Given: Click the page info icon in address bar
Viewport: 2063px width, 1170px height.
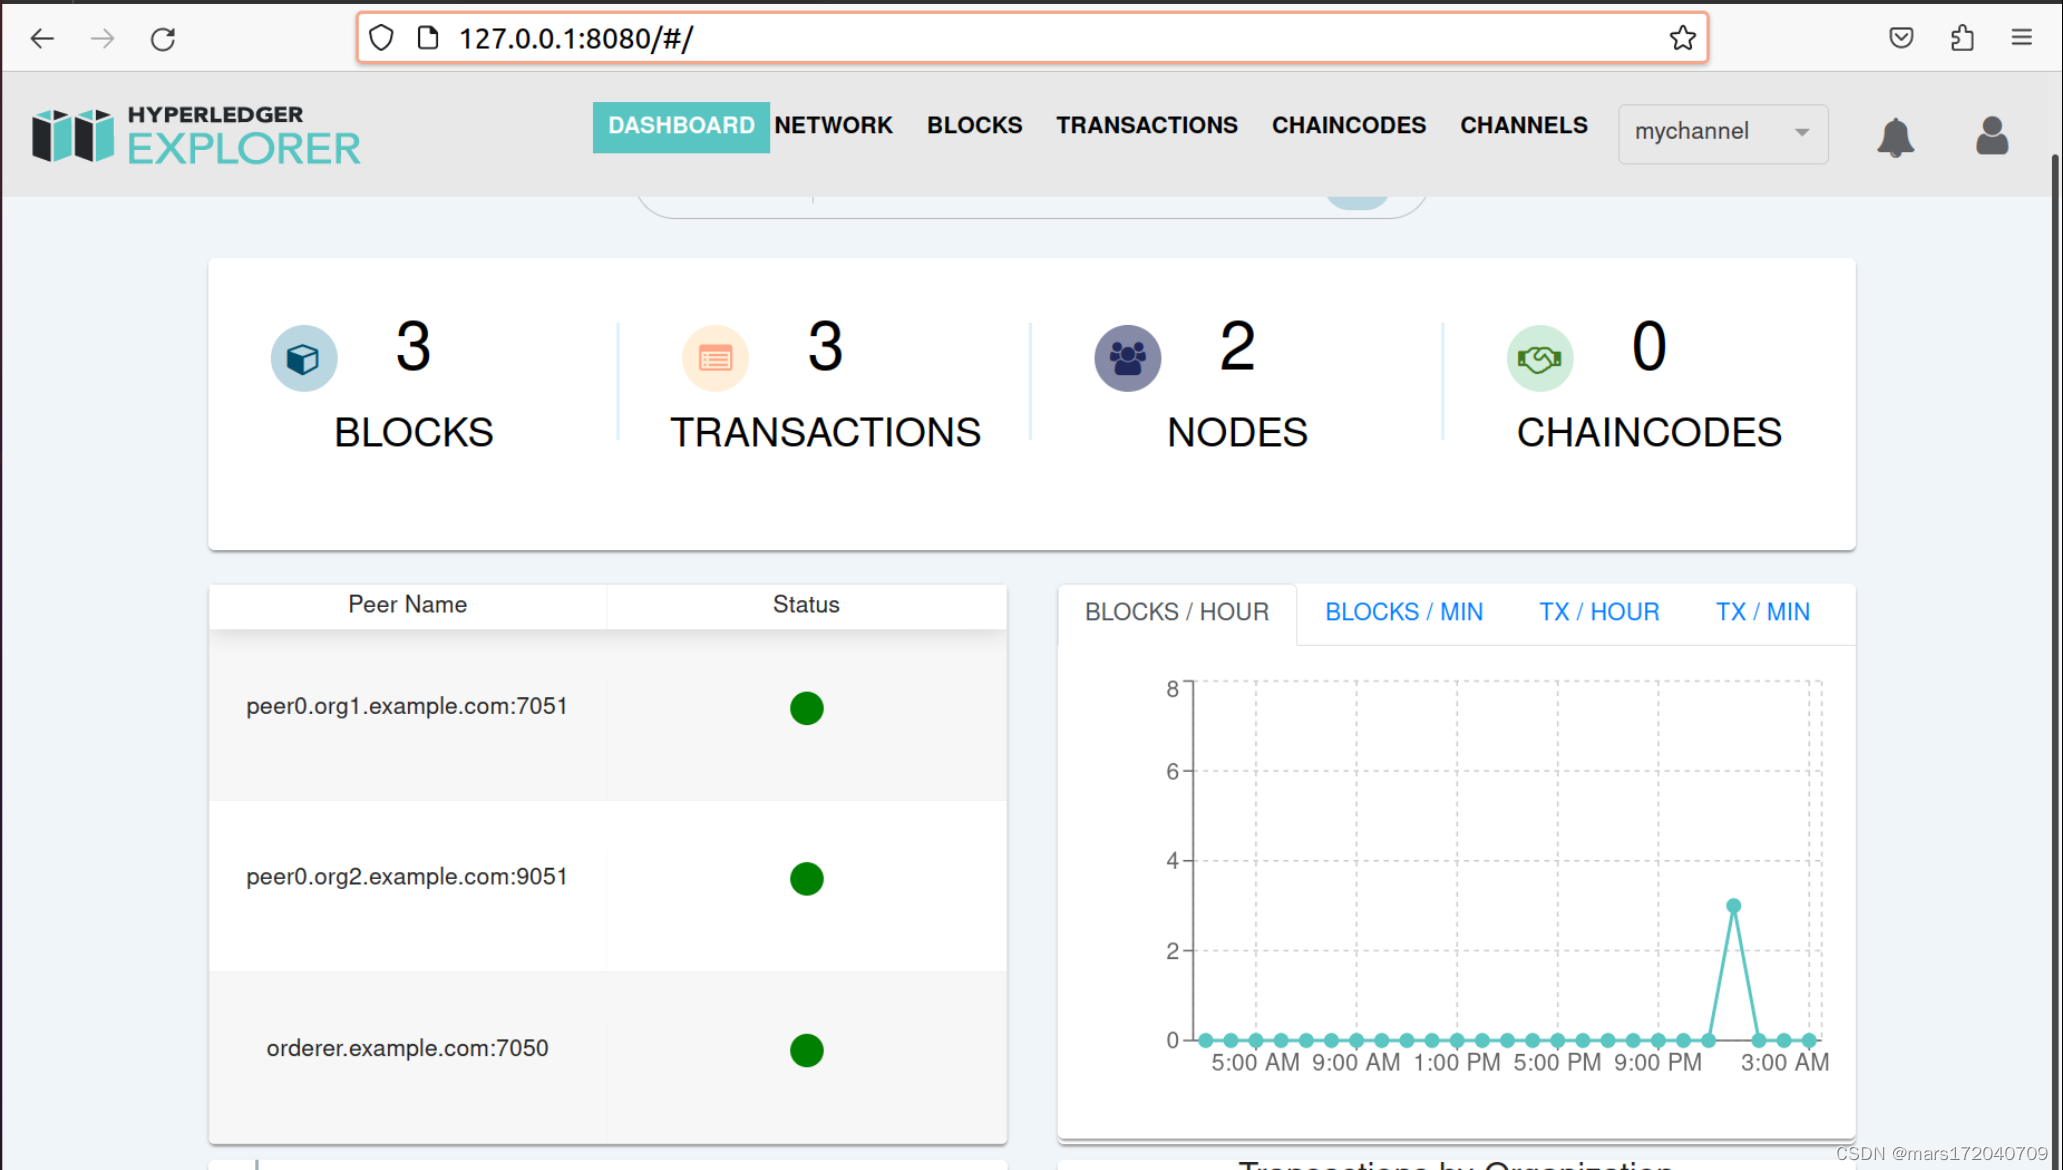Looking at the screenshot, I should click(428, 38).
